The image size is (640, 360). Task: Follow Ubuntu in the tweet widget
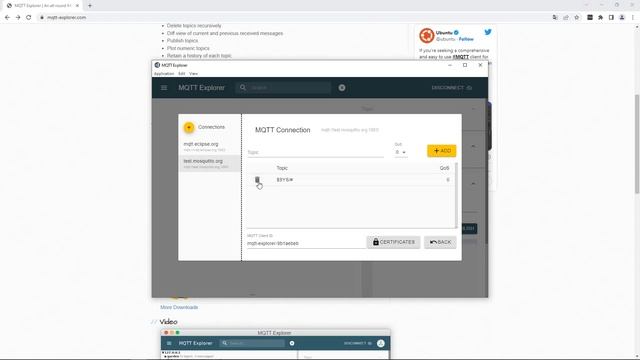tap(466, 39)
